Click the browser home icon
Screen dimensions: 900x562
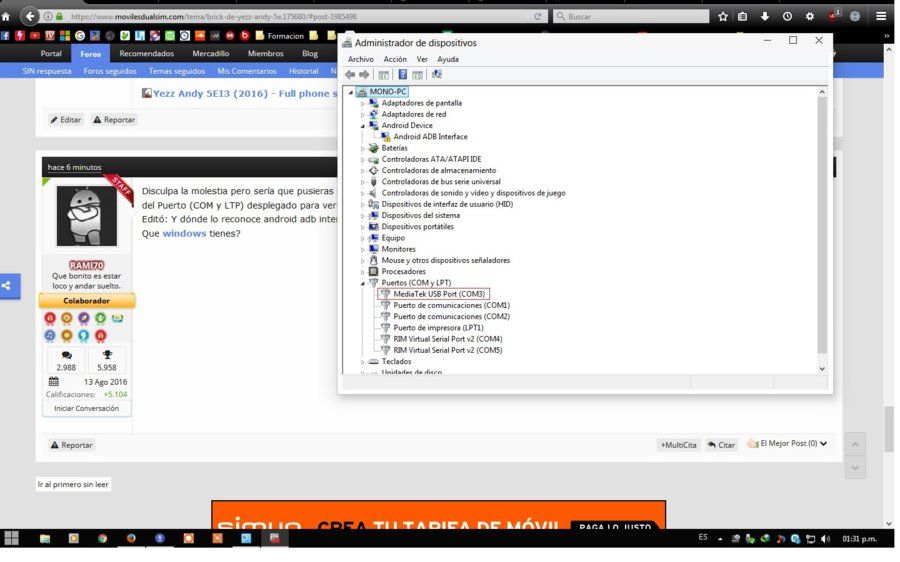tap(6, 17)
